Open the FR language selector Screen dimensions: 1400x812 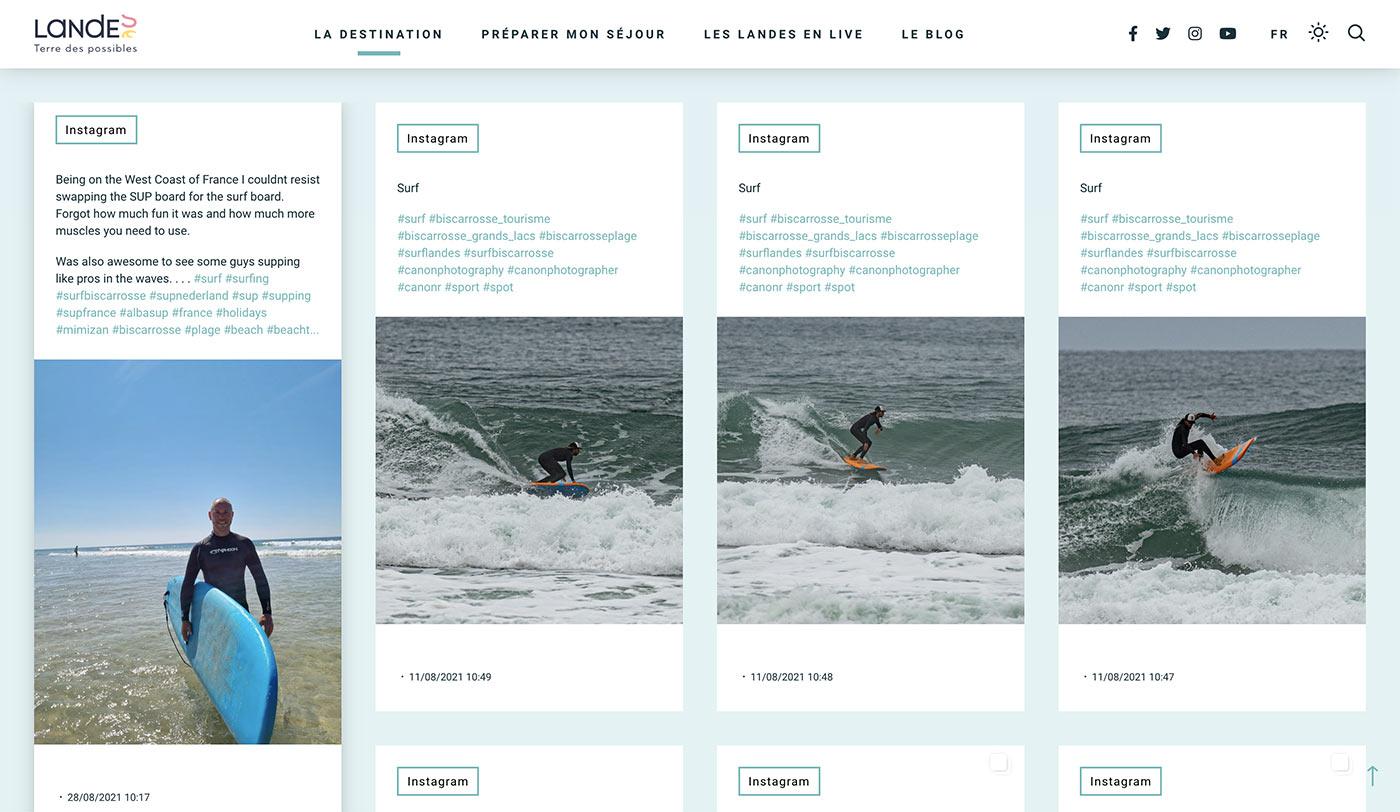[1280, 34]
